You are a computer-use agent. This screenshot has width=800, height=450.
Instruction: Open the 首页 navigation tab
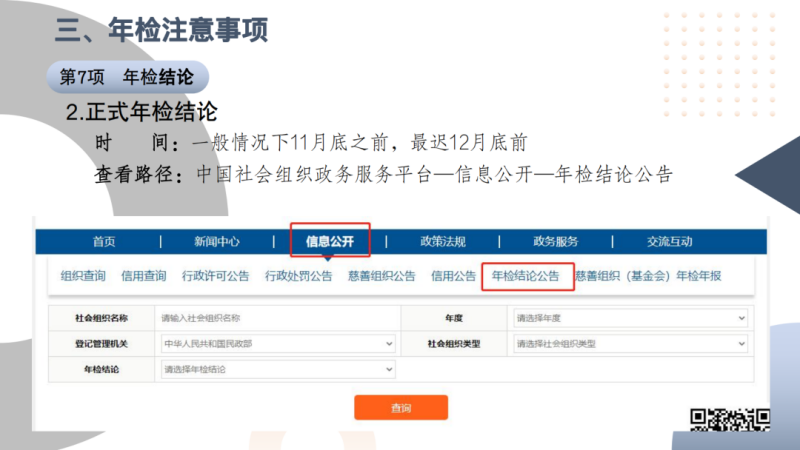tap(104, 242)
